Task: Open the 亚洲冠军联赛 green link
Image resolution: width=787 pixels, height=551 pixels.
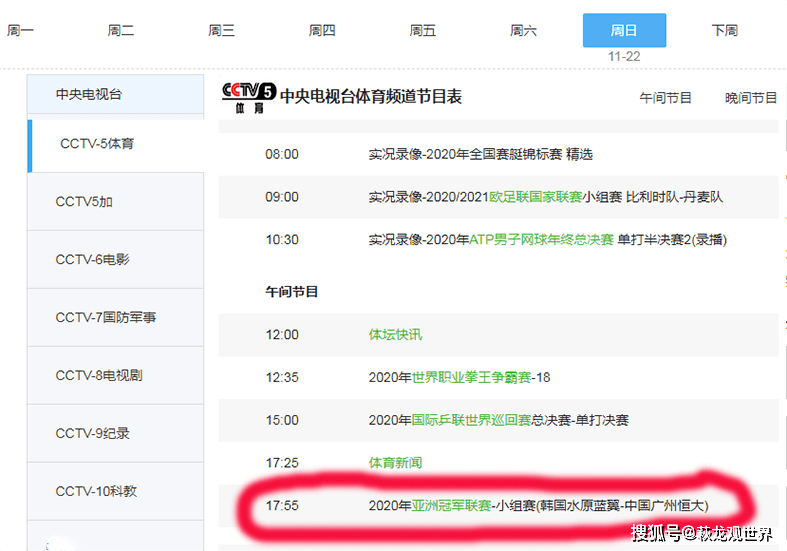Action: click(451, 505)
